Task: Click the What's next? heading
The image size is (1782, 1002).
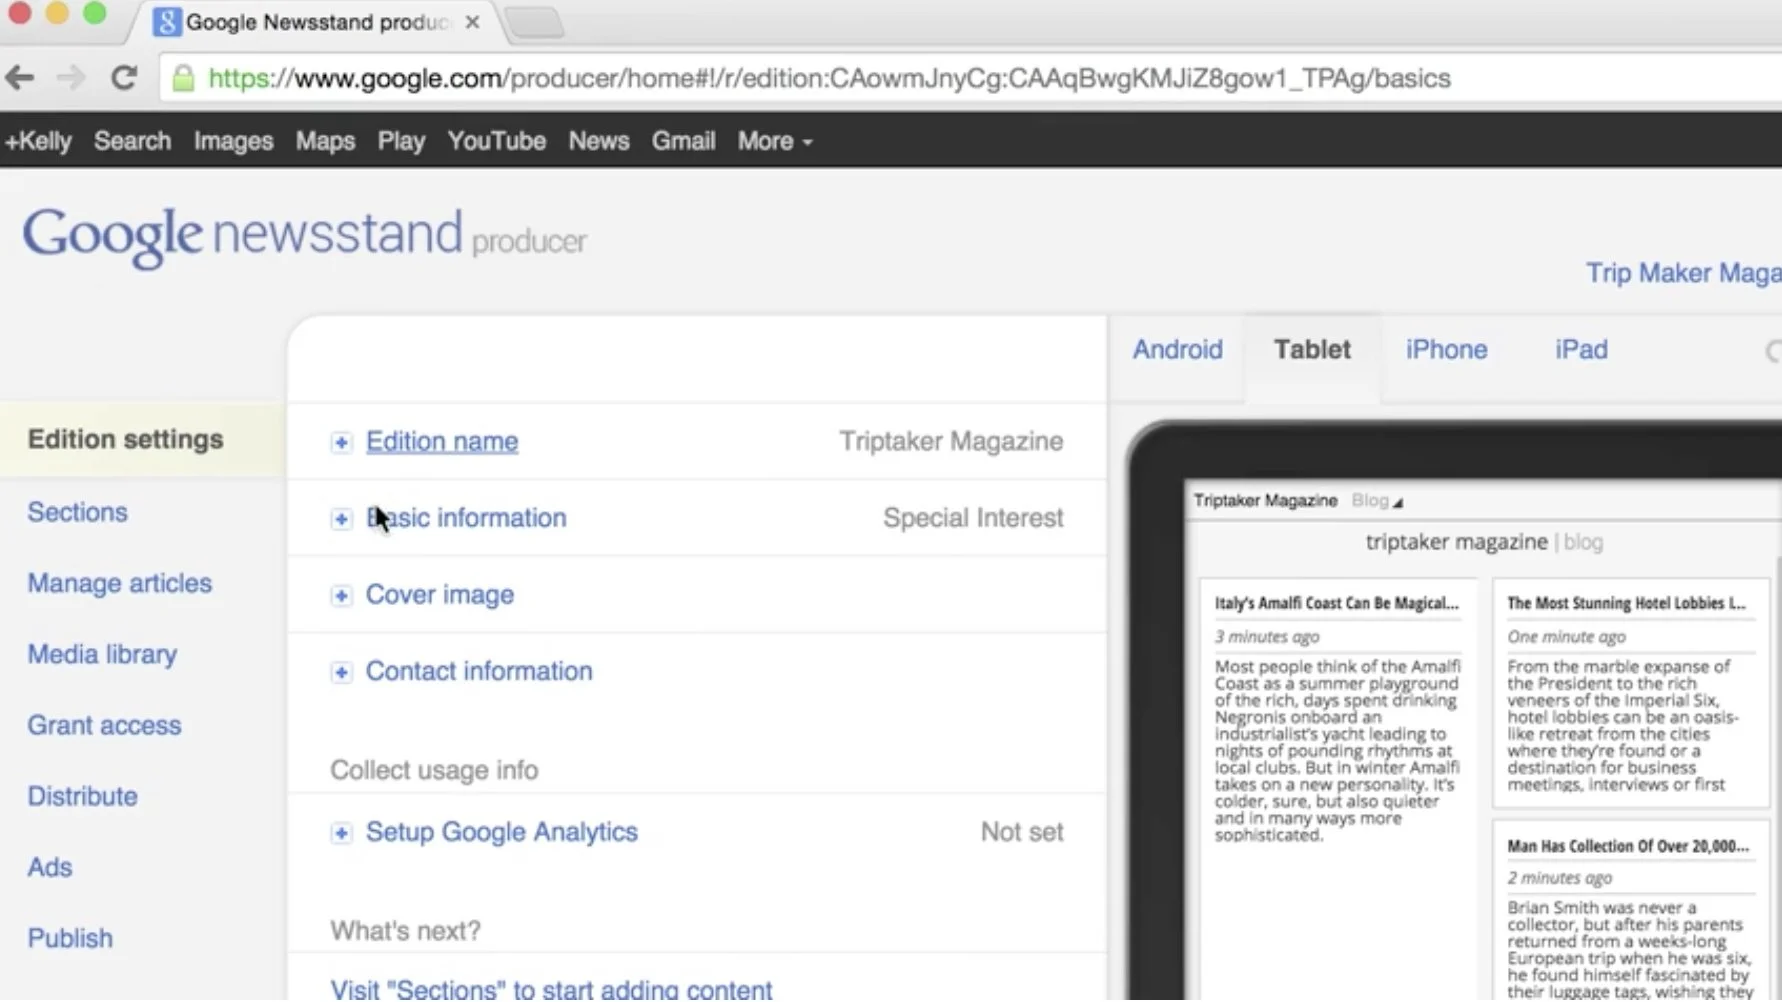Action: pyautogui.click(x=405, y=931)
